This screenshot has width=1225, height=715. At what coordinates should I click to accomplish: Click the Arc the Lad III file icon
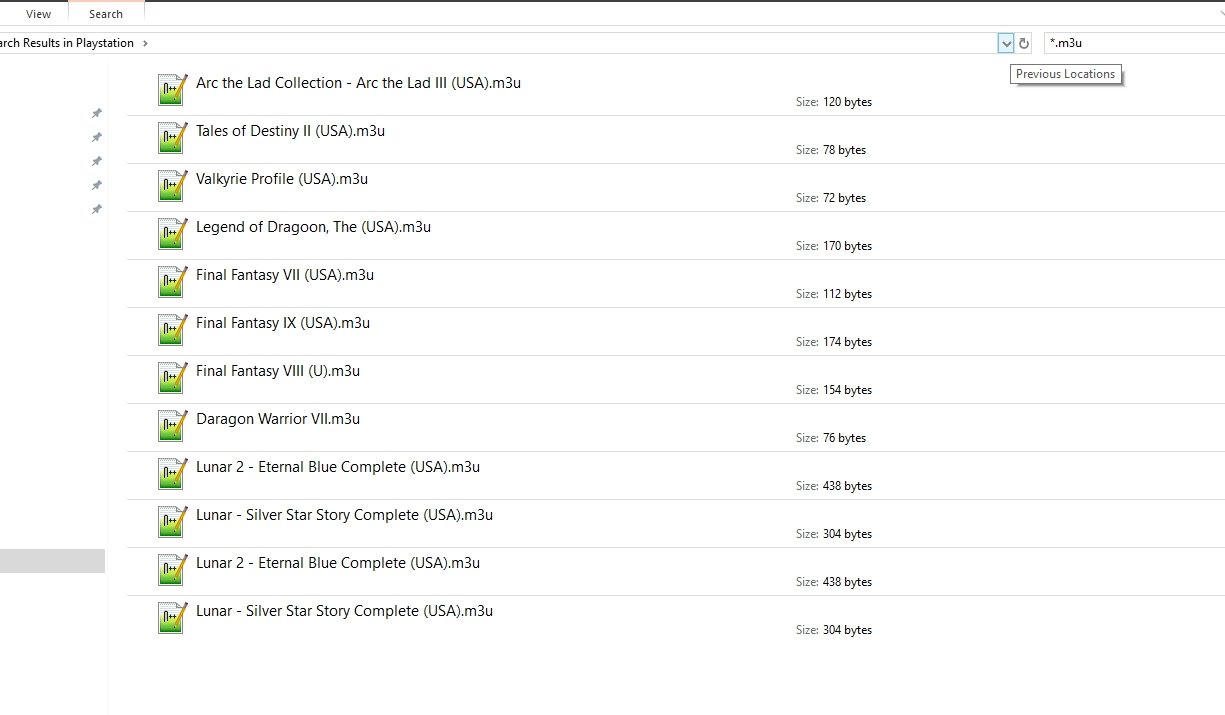173,90
